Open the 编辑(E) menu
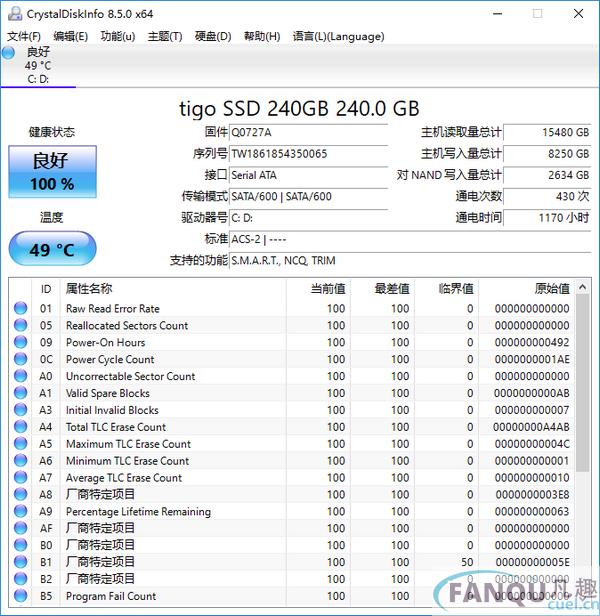Screen dimensions: 600x616 point(71,37)
